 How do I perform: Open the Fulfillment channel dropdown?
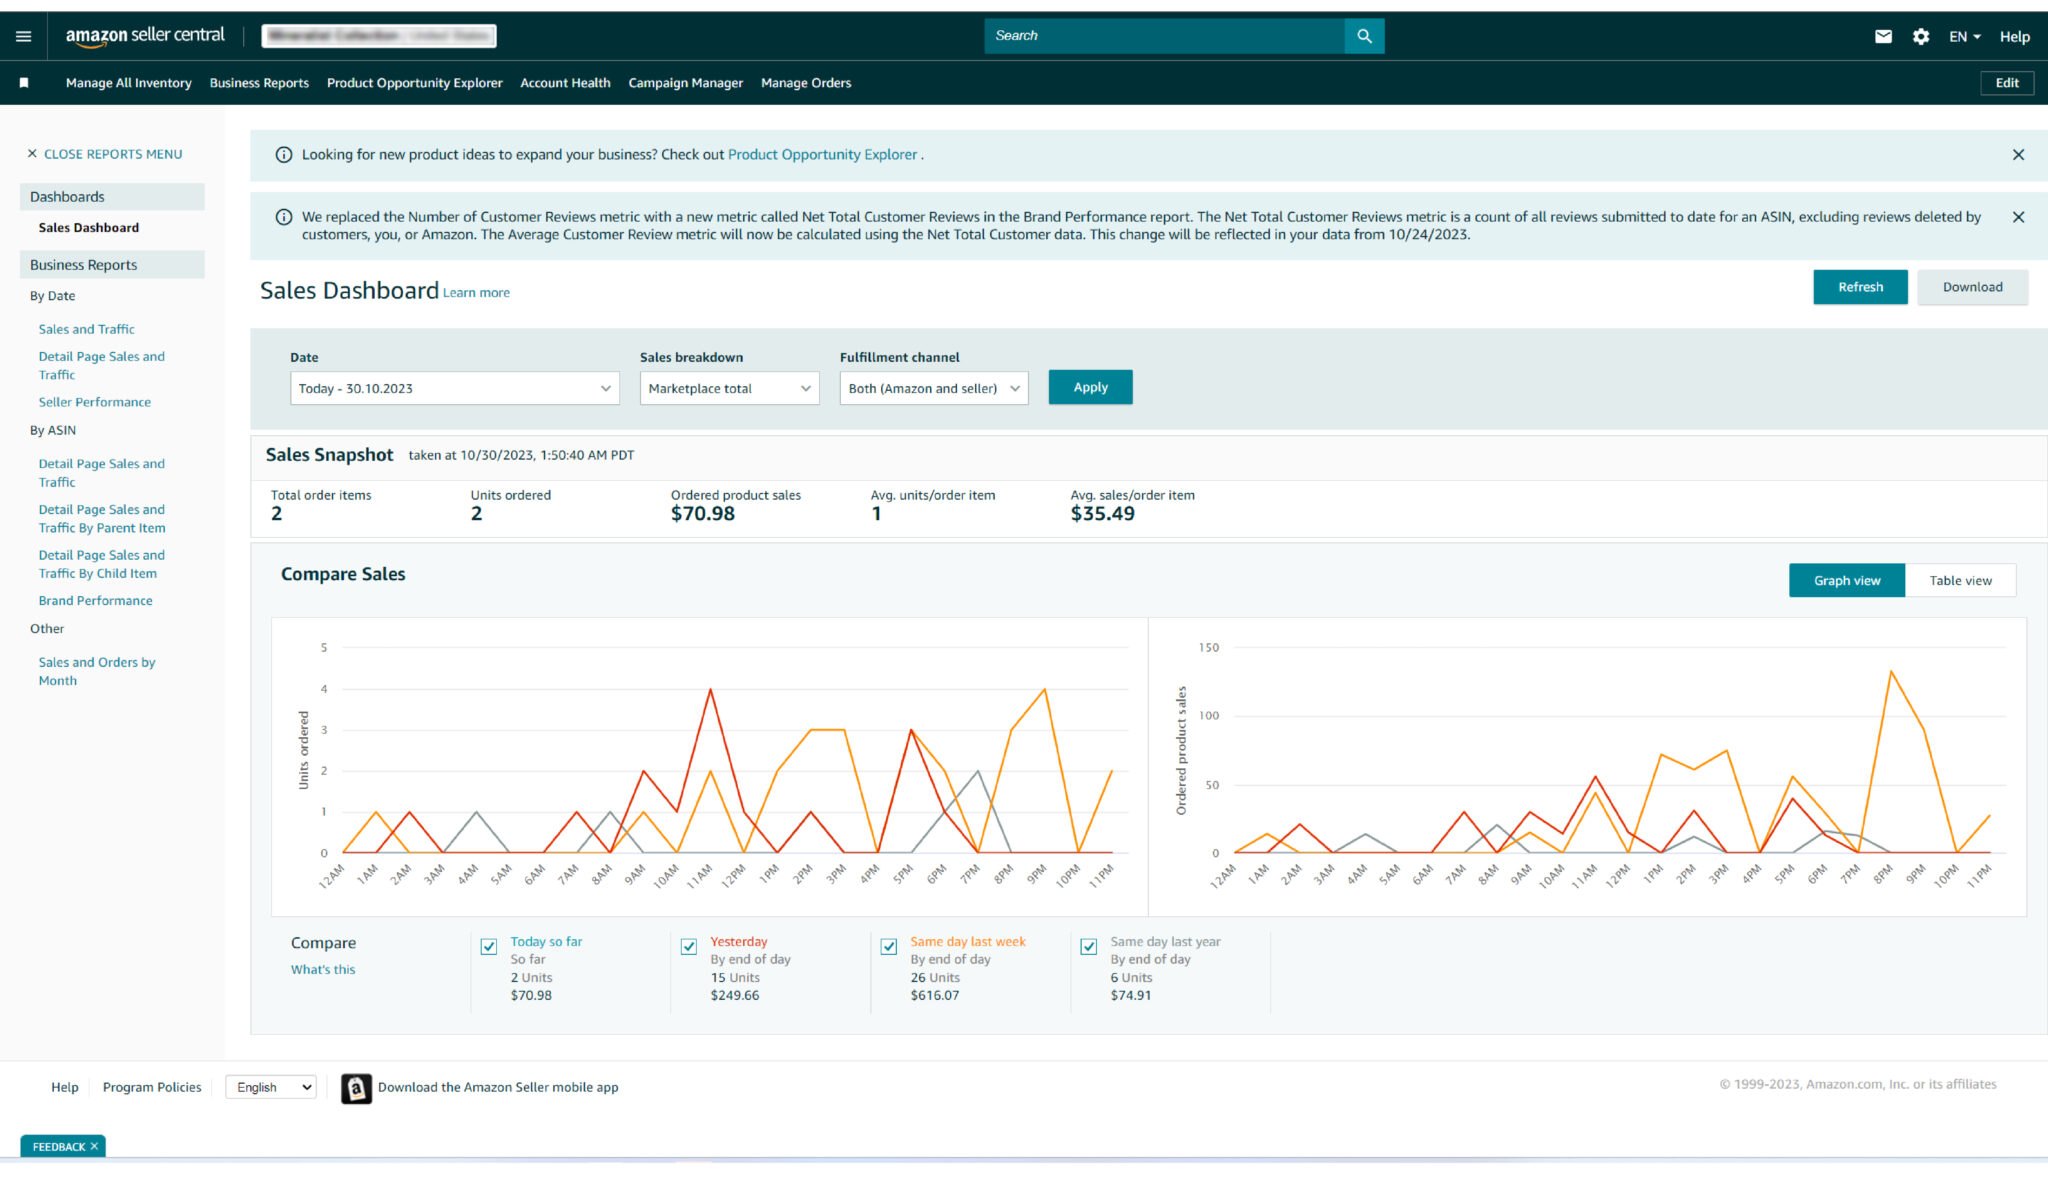coord(934,388)
